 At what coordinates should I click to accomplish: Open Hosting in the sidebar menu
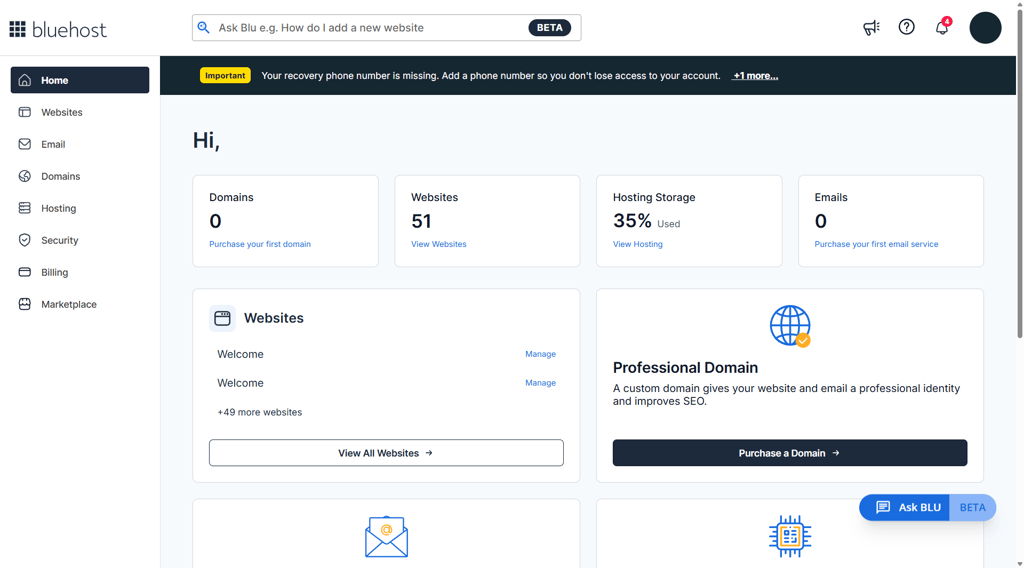pyautogui.click(x=80, y=208)
